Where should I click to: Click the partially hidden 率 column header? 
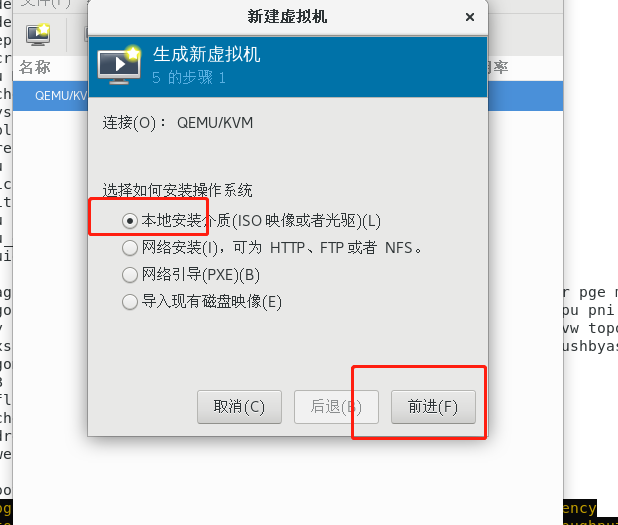click(x=499, y=67)
